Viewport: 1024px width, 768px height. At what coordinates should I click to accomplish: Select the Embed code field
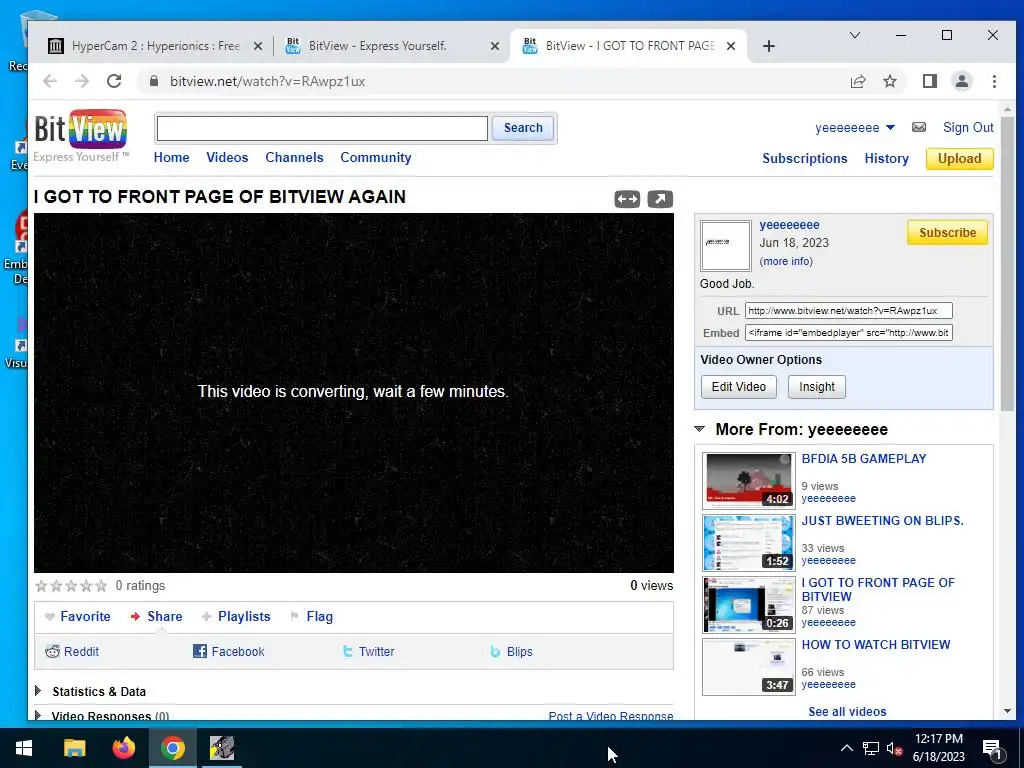pyautogui.click(x=848, y=333)
